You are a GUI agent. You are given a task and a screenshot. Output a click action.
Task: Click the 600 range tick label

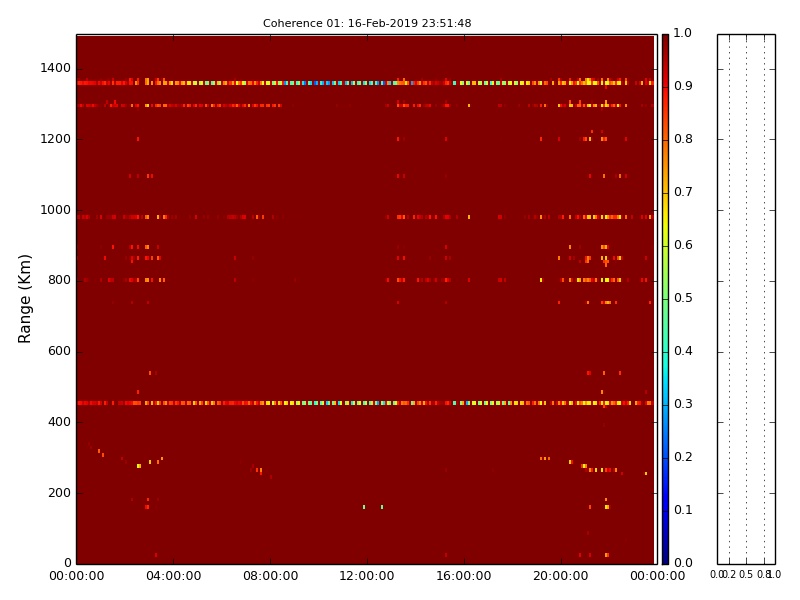(59, 352)
